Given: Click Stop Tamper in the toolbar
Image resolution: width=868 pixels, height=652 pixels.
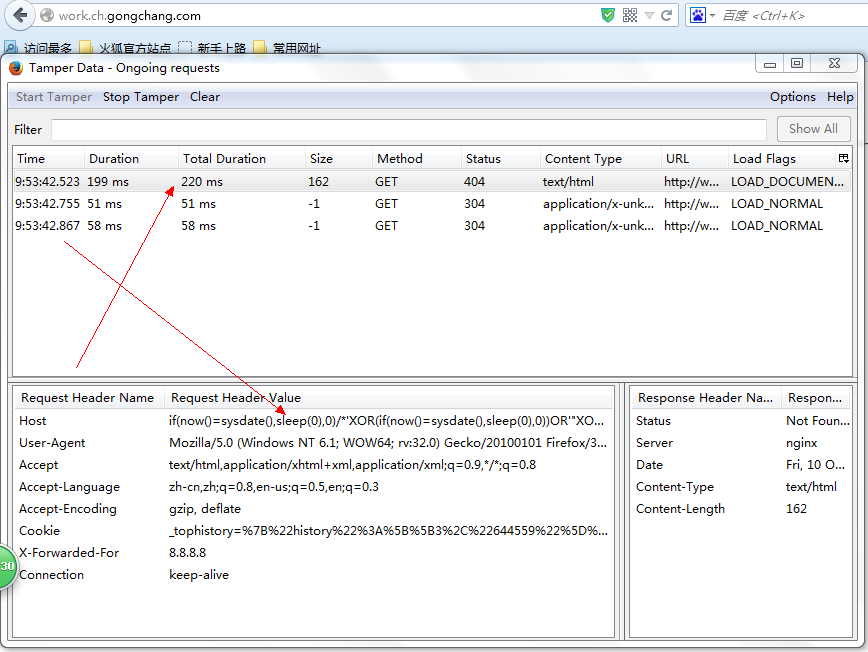Looking at the screenshot, I should (141, 97).
